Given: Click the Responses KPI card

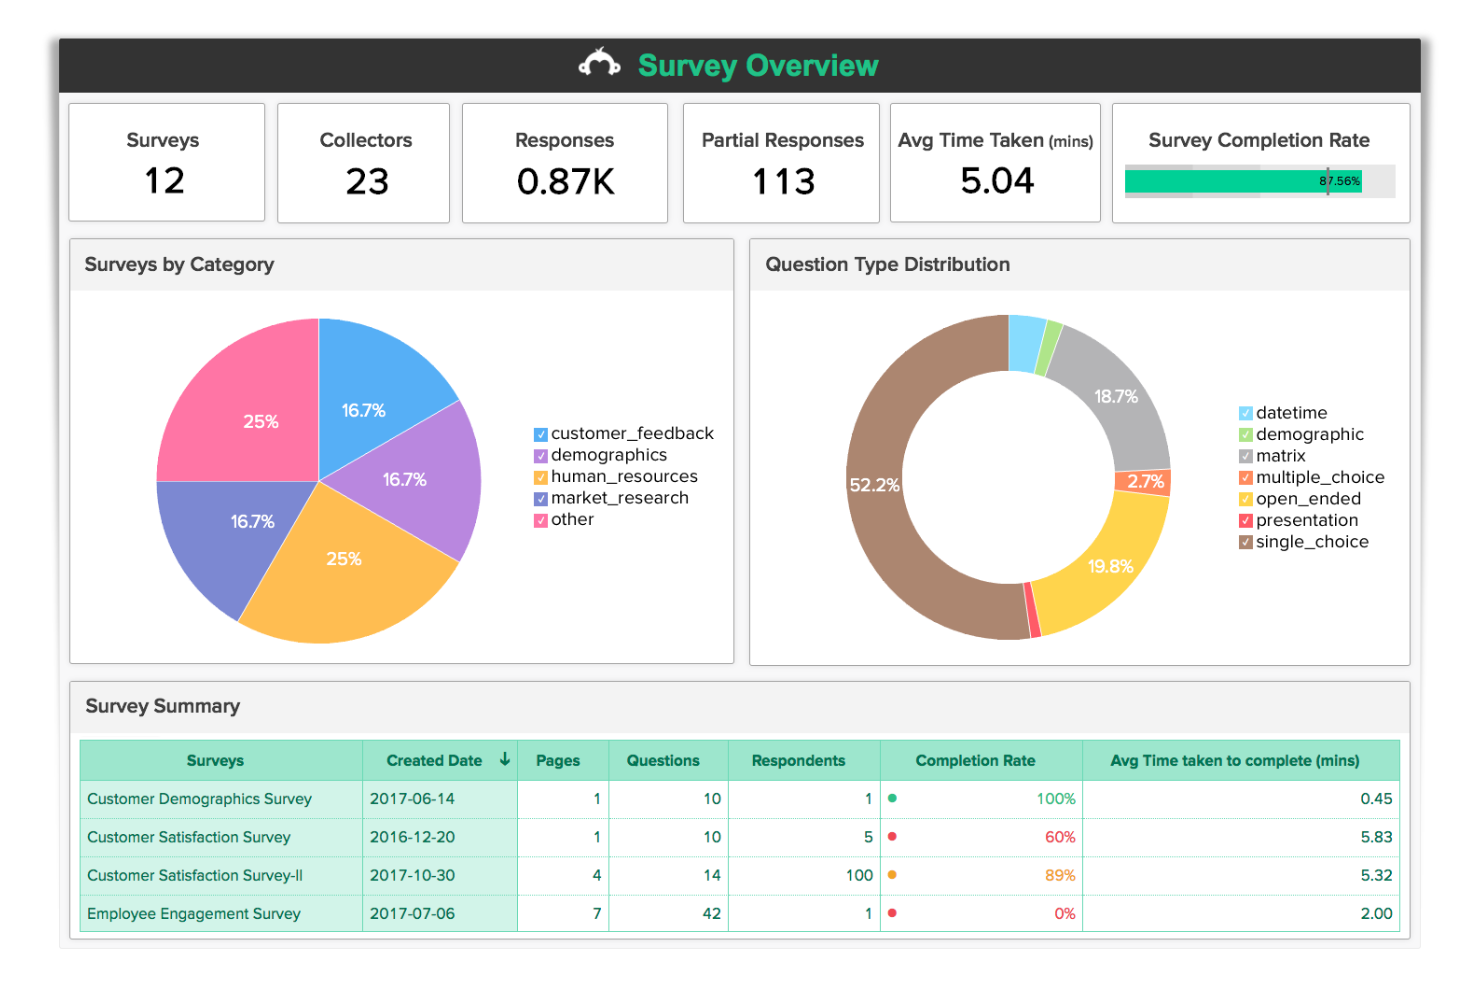Looking at the screenshot, I should (564, 162).
